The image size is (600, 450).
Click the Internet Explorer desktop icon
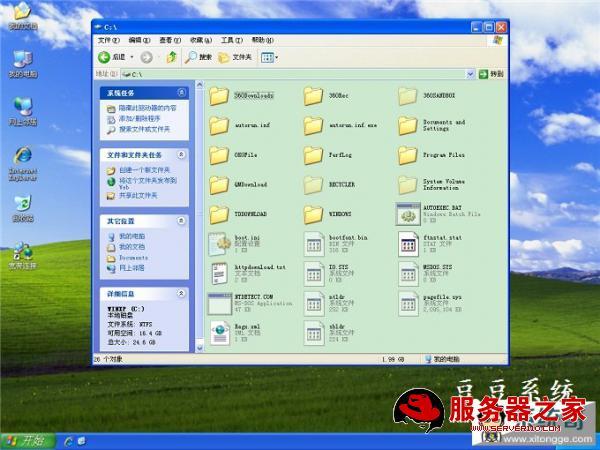[x=23, y=164]
